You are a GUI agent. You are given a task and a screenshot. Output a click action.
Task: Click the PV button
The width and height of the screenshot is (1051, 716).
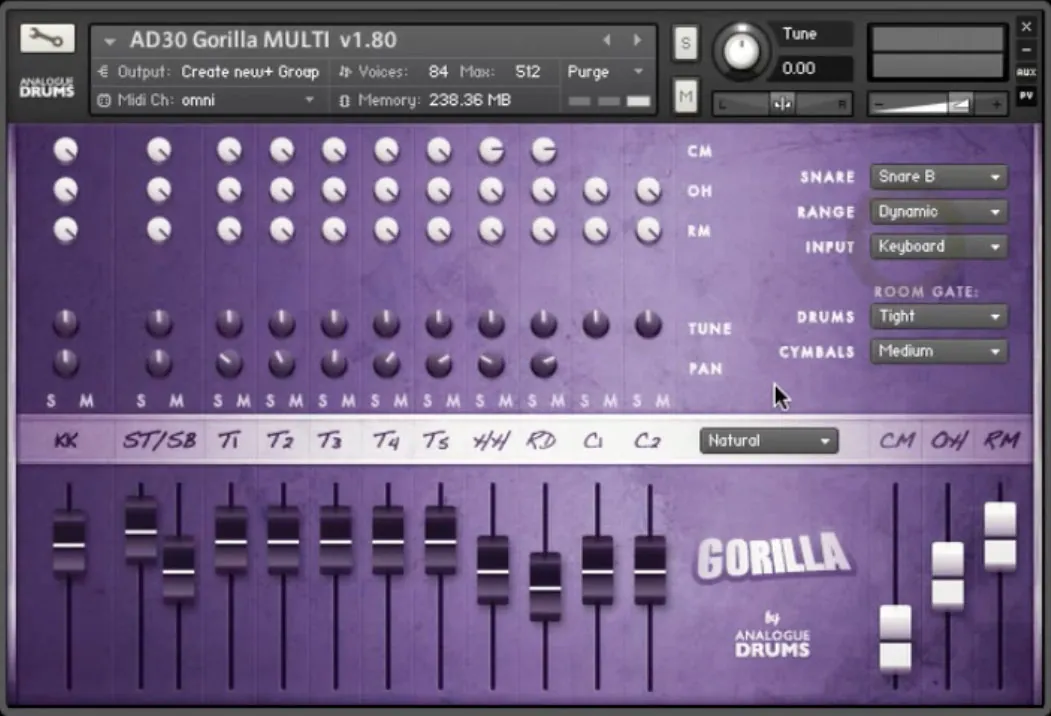point(1026,96)
